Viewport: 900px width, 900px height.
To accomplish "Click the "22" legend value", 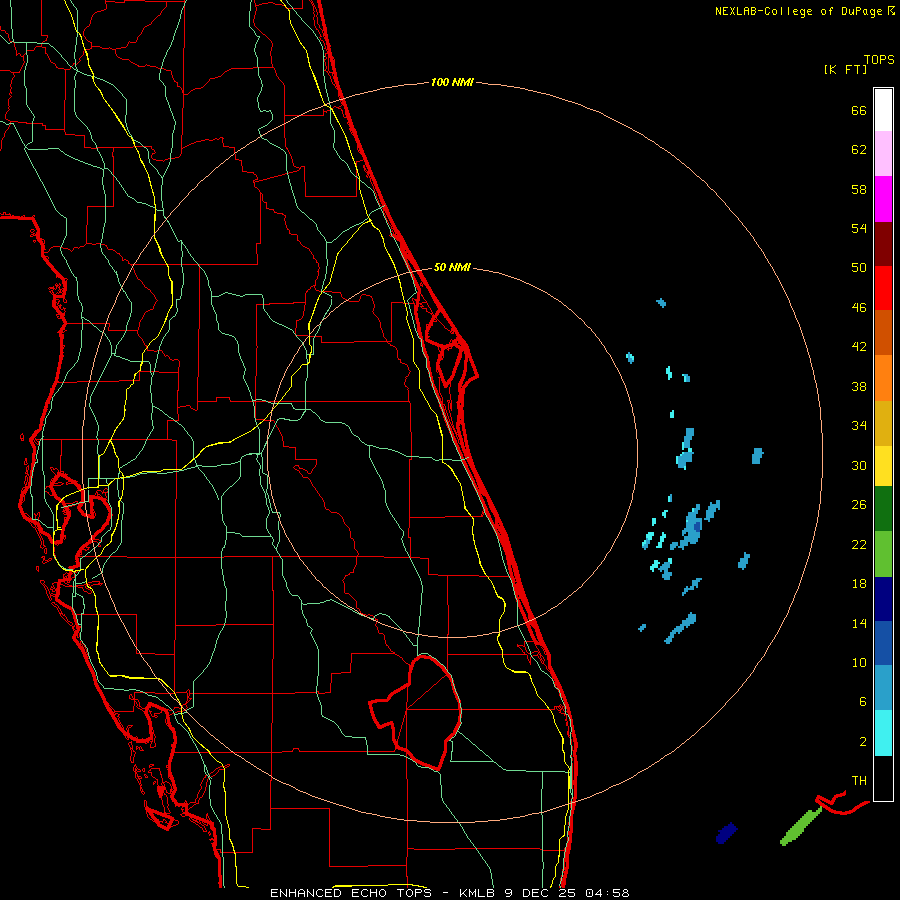I will (x=859, y=544).
